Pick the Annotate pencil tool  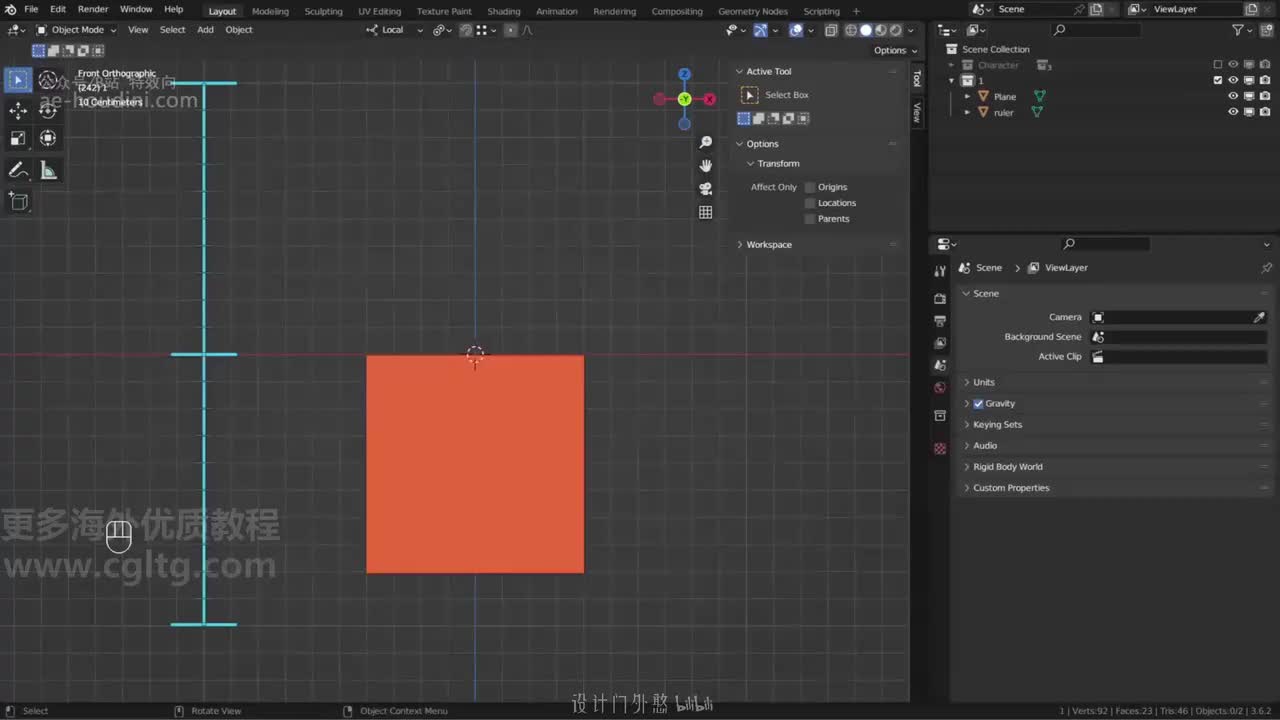pos(18,171)
